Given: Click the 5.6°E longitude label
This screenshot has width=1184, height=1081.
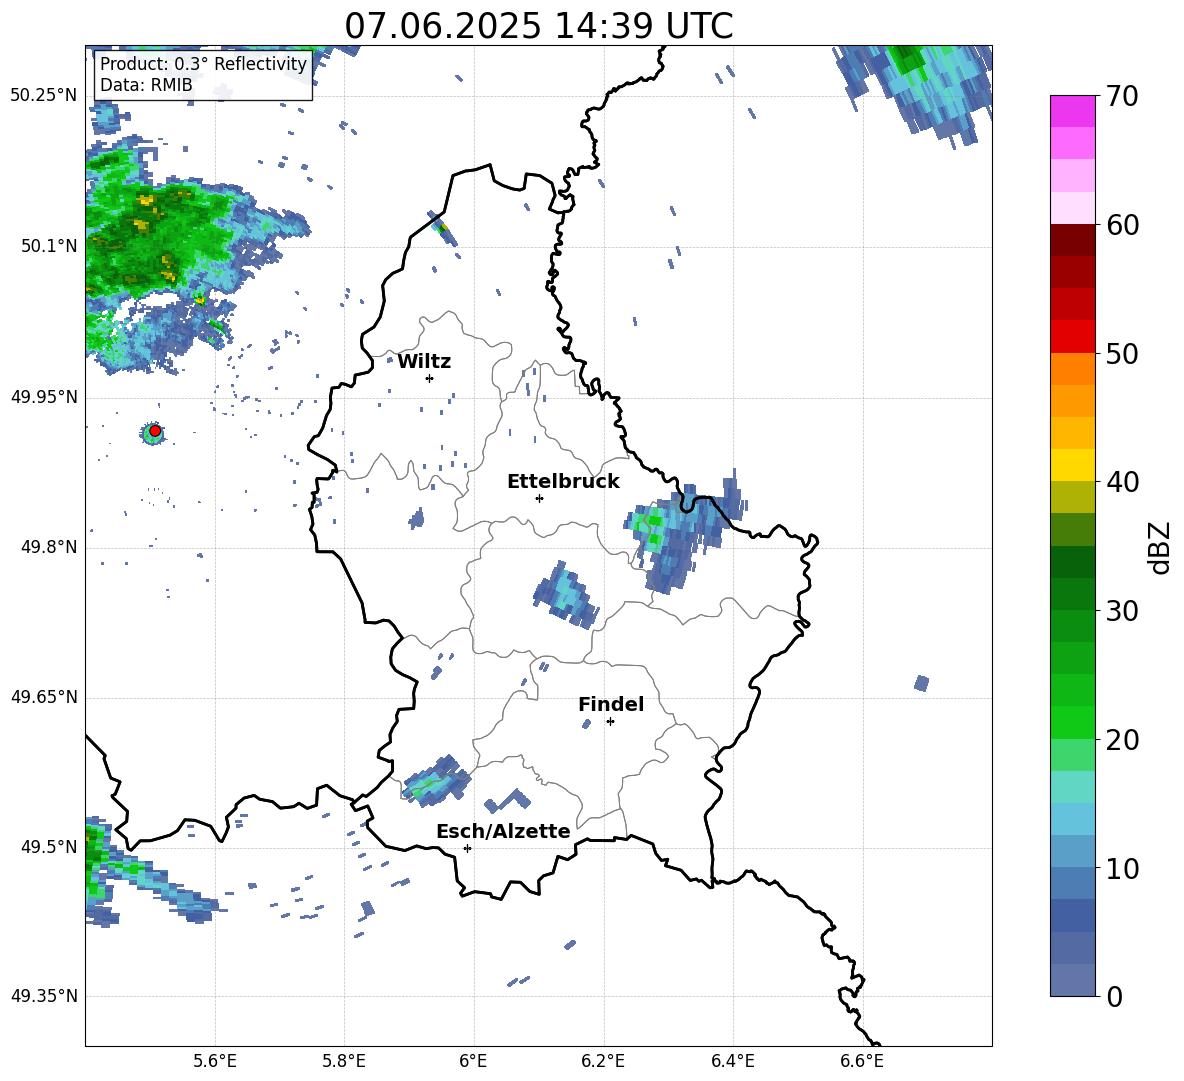Looking at the screenshot, I should (x=215, y=1061).
